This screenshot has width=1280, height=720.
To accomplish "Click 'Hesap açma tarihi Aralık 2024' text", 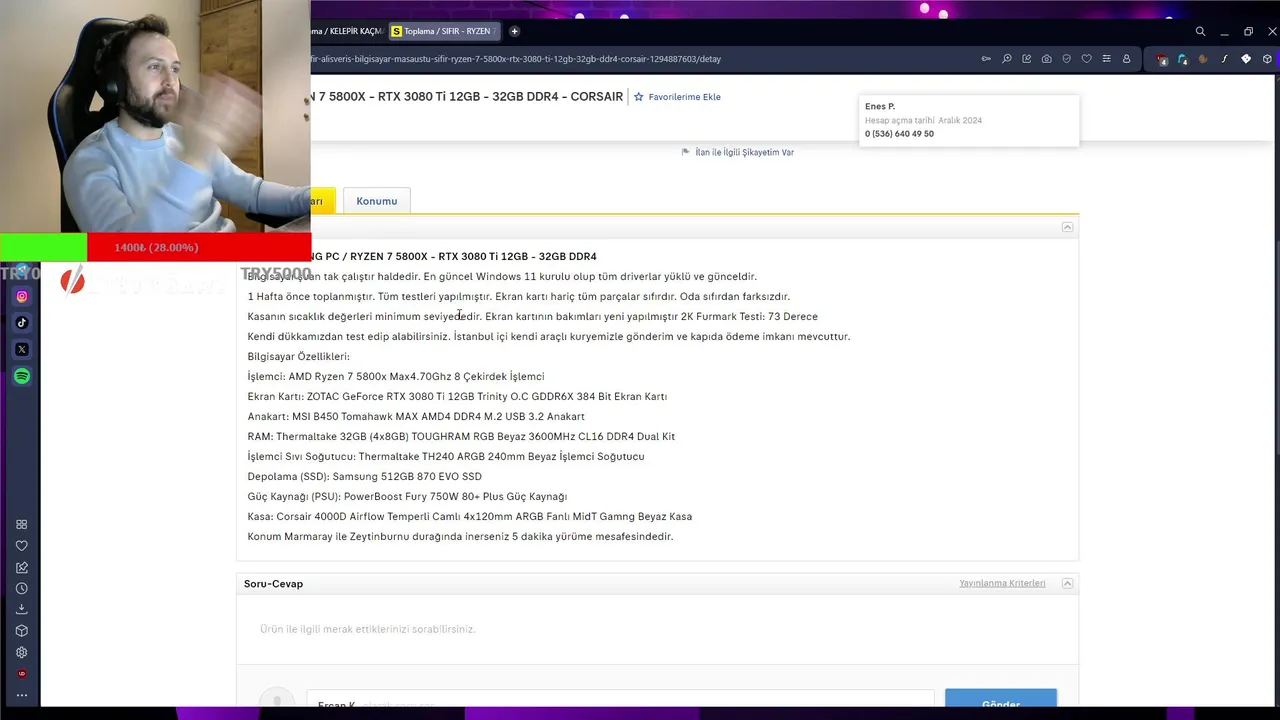I will coord(923,120).
